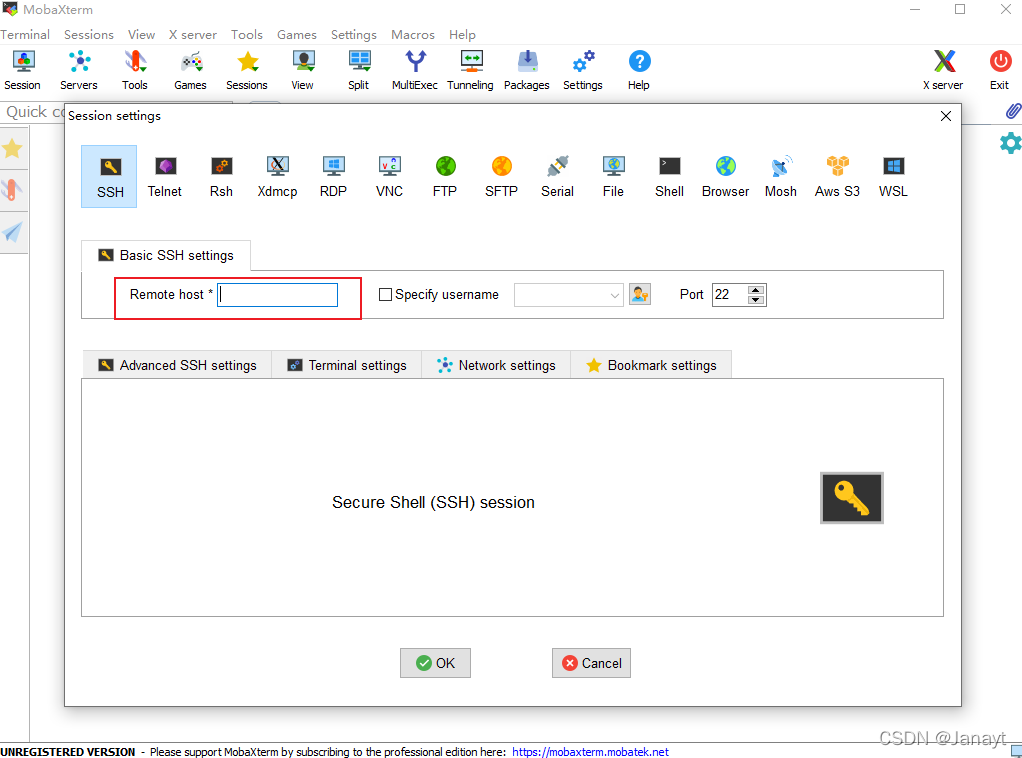Click the teal gear icon at right

point(1010,143)
